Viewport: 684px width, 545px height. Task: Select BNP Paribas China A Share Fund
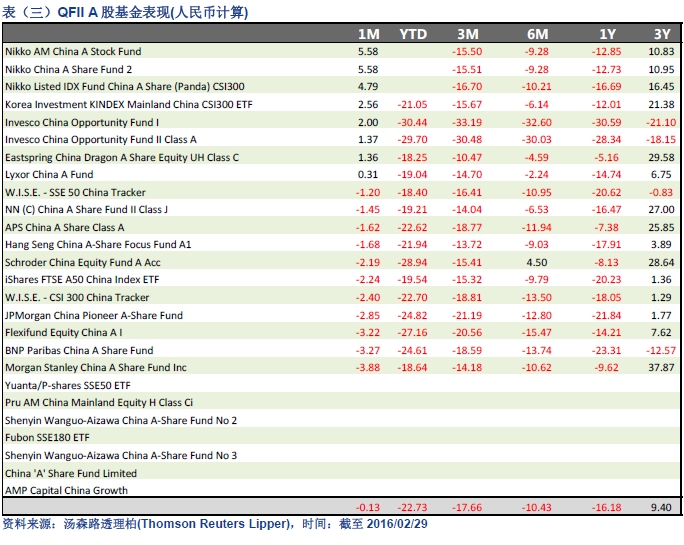[x=79, y=350]
